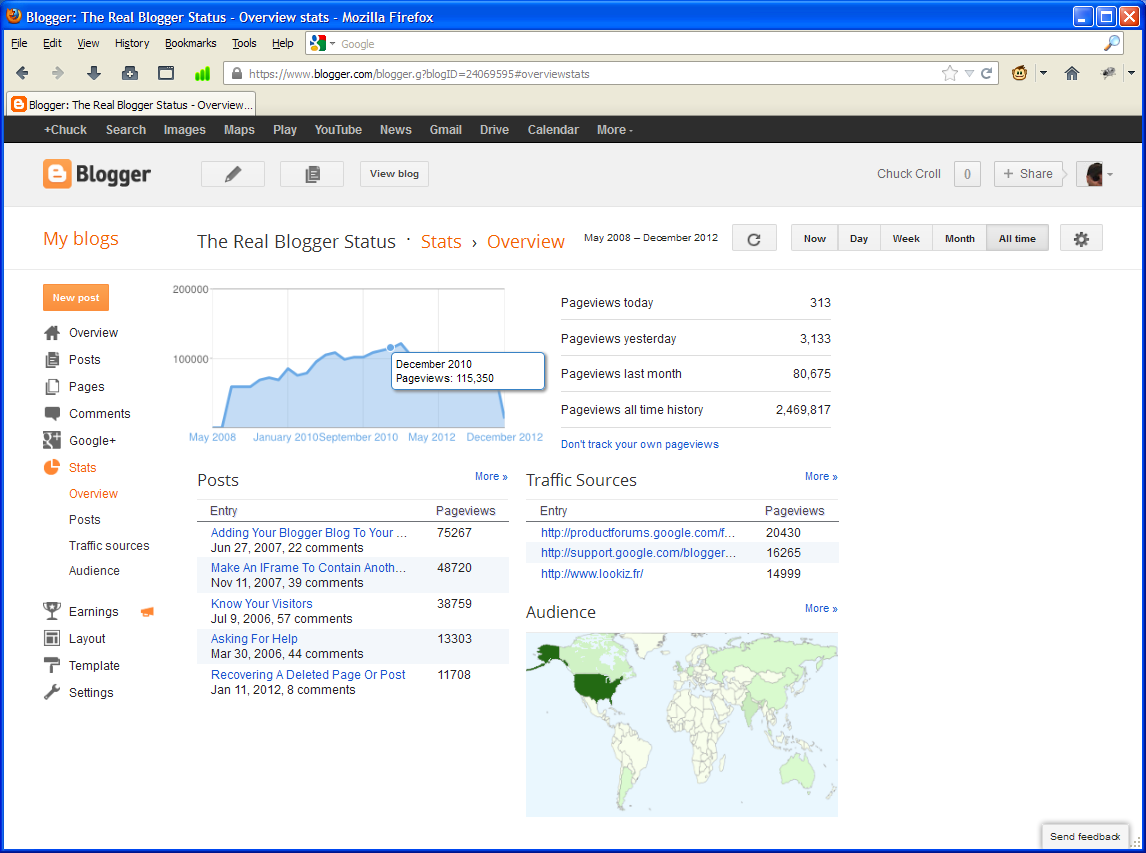Click the Layout icon in sidebar
This screenshot has height=853, width=1146.
click(52, 638)
